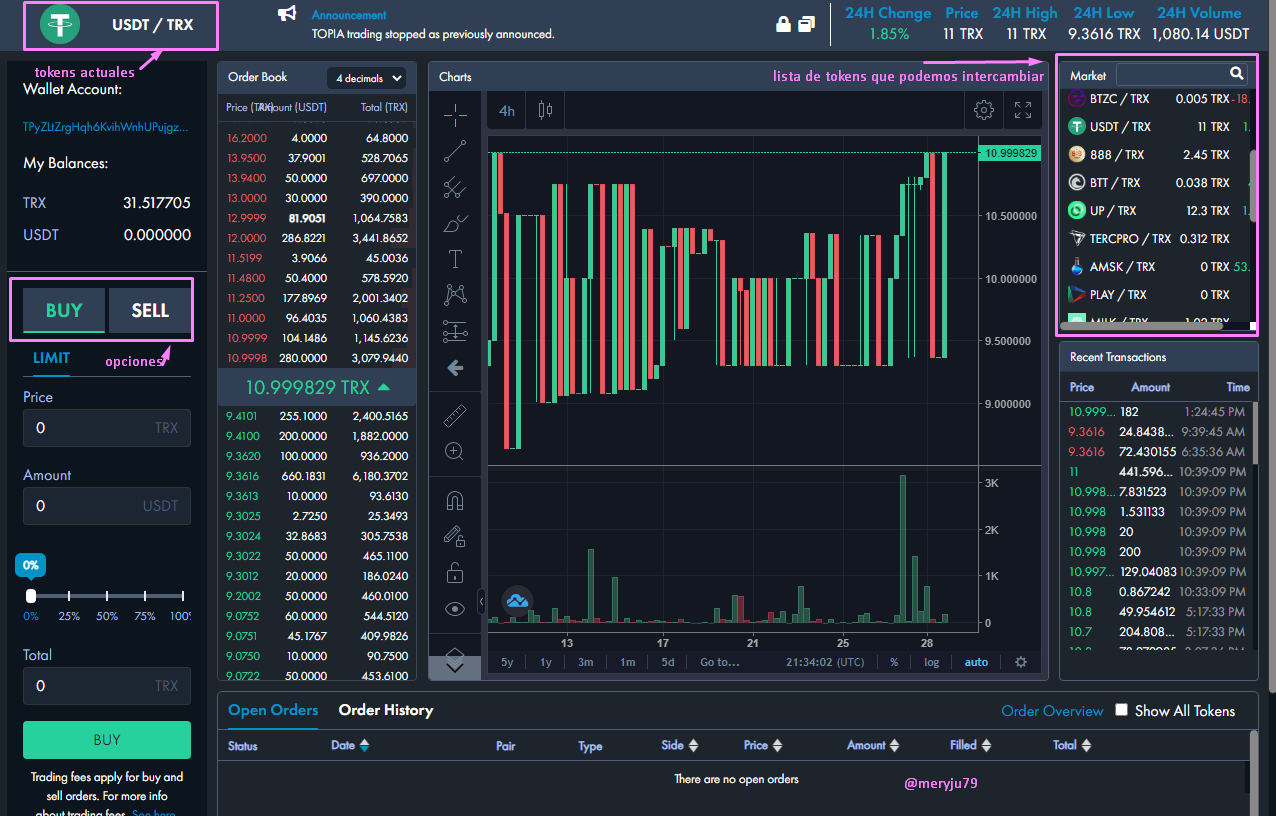
Task: Switch to the SELL tab
Action: [150, 310]
